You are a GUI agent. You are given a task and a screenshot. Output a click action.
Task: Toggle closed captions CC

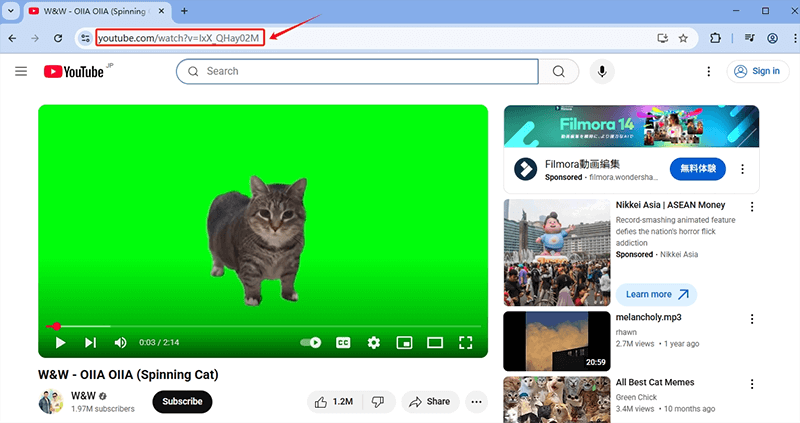point(343,342)
